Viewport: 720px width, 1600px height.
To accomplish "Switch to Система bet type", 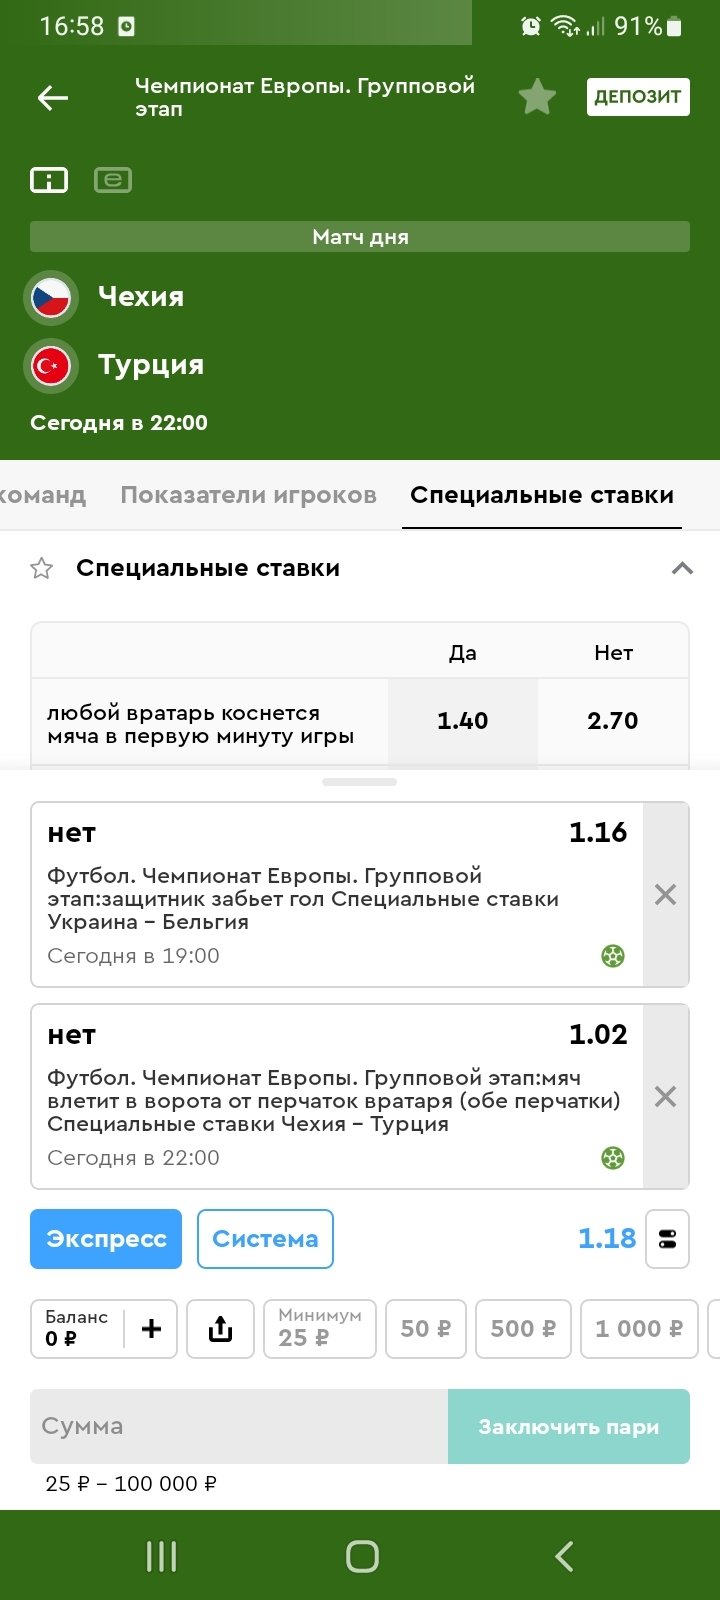I will tap(265, 1239).
